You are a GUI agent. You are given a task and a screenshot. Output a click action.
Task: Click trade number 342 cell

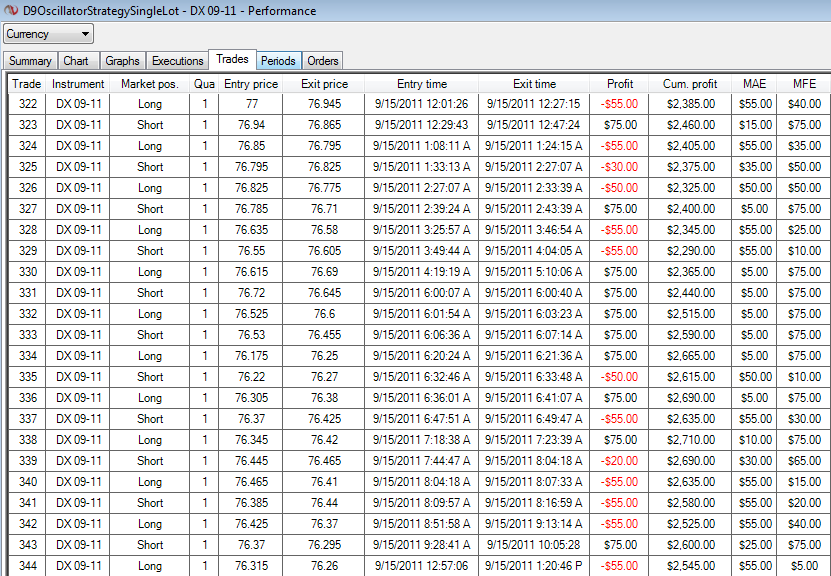[28, 524]
